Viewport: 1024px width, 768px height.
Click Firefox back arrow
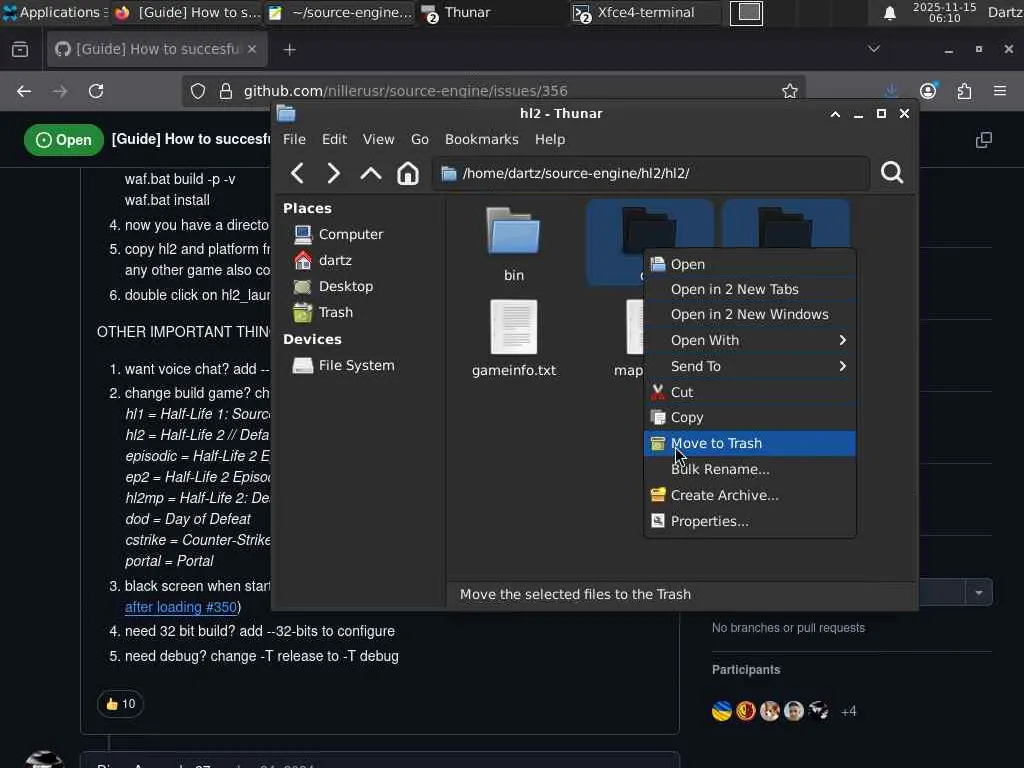coord(24,91)
